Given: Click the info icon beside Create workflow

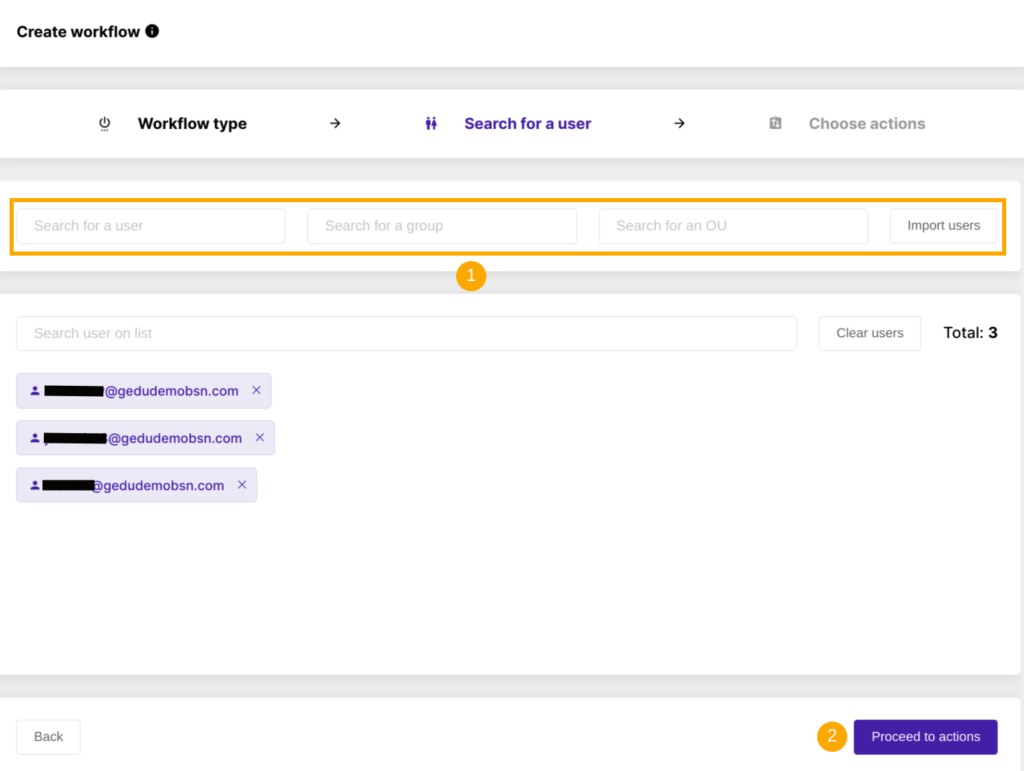Looking at the screenshot, I should click(x=152, y=31).
